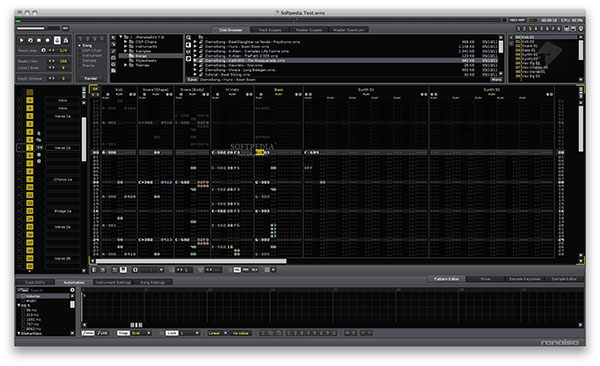Open the Grid snap dropdown

point(141,333)
